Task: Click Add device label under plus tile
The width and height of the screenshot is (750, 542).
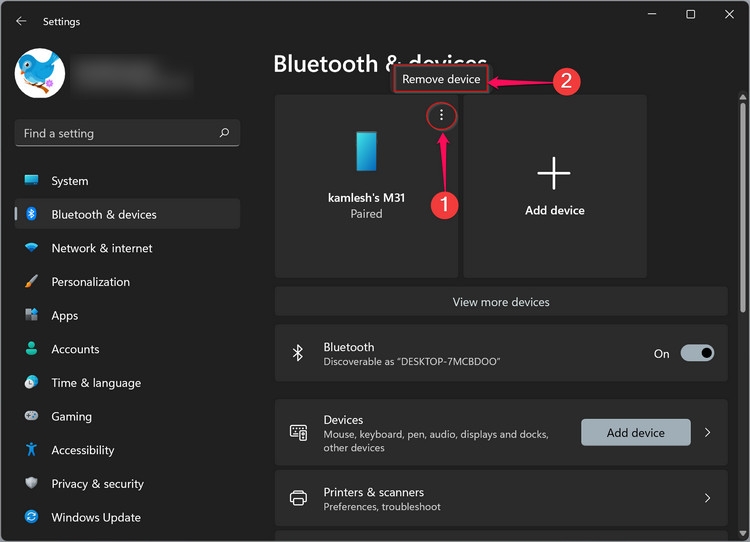Action: point(555,210)
